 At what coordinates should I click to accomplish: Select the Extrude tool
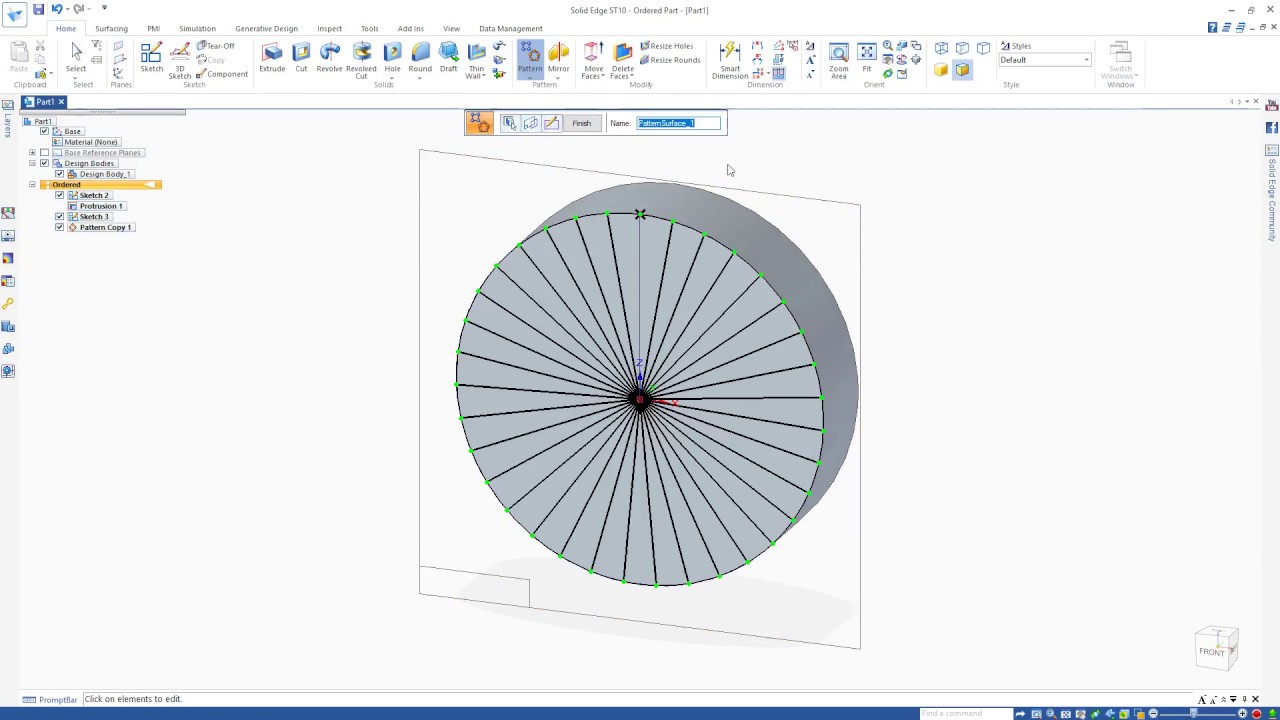click(x=272, y=58)
